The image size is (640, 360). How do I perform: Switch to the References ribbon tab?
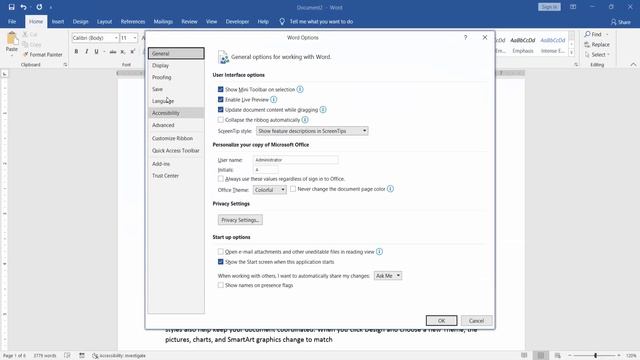(133, 22)
